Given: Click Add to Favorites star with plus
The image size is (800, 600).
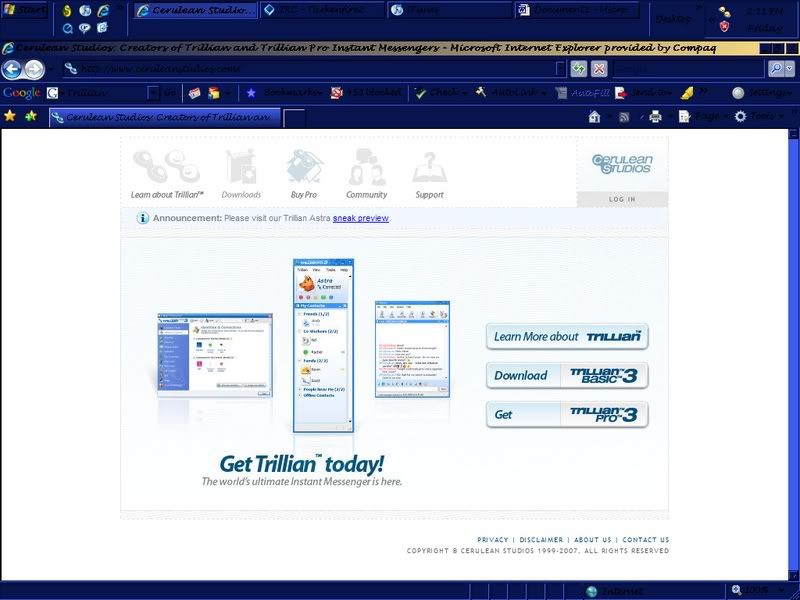Looking at the screenshot, I should click(31, 116).
